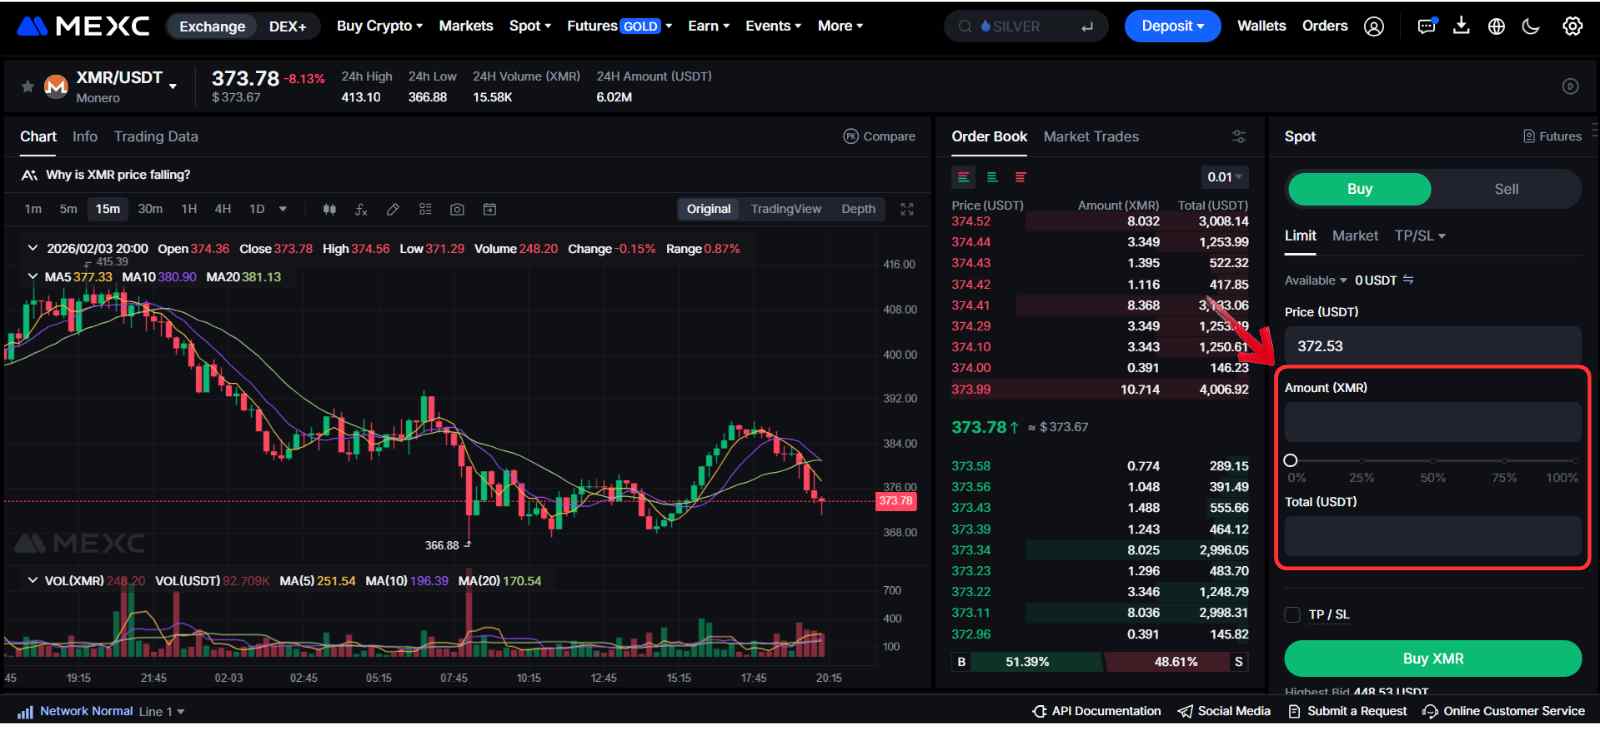Click the Network Normal signal icon
The image size is (1600, 729).
coord(25,712)
